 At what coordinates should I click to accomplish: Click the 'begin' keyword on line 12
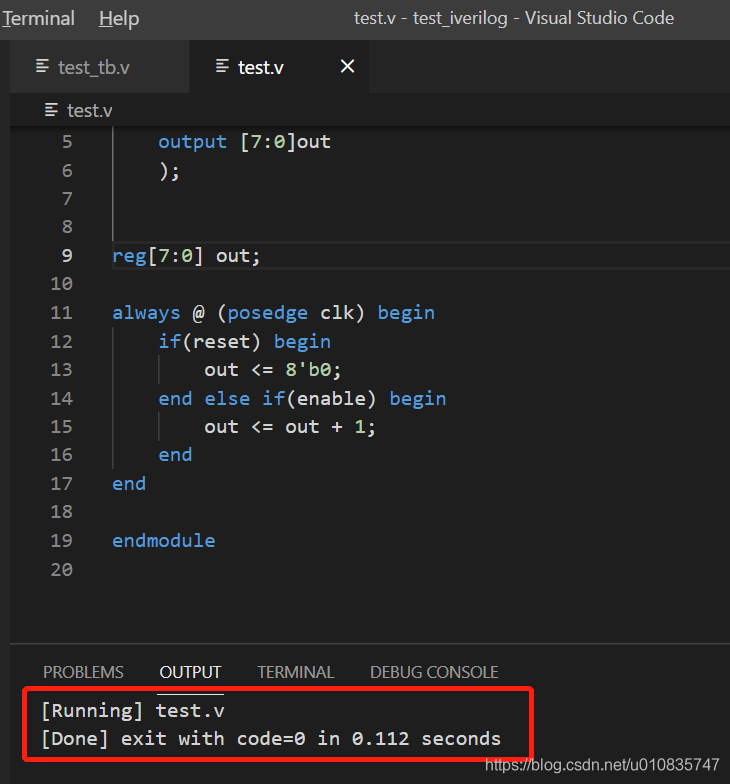pyautogui.click(x=302, y=342)
